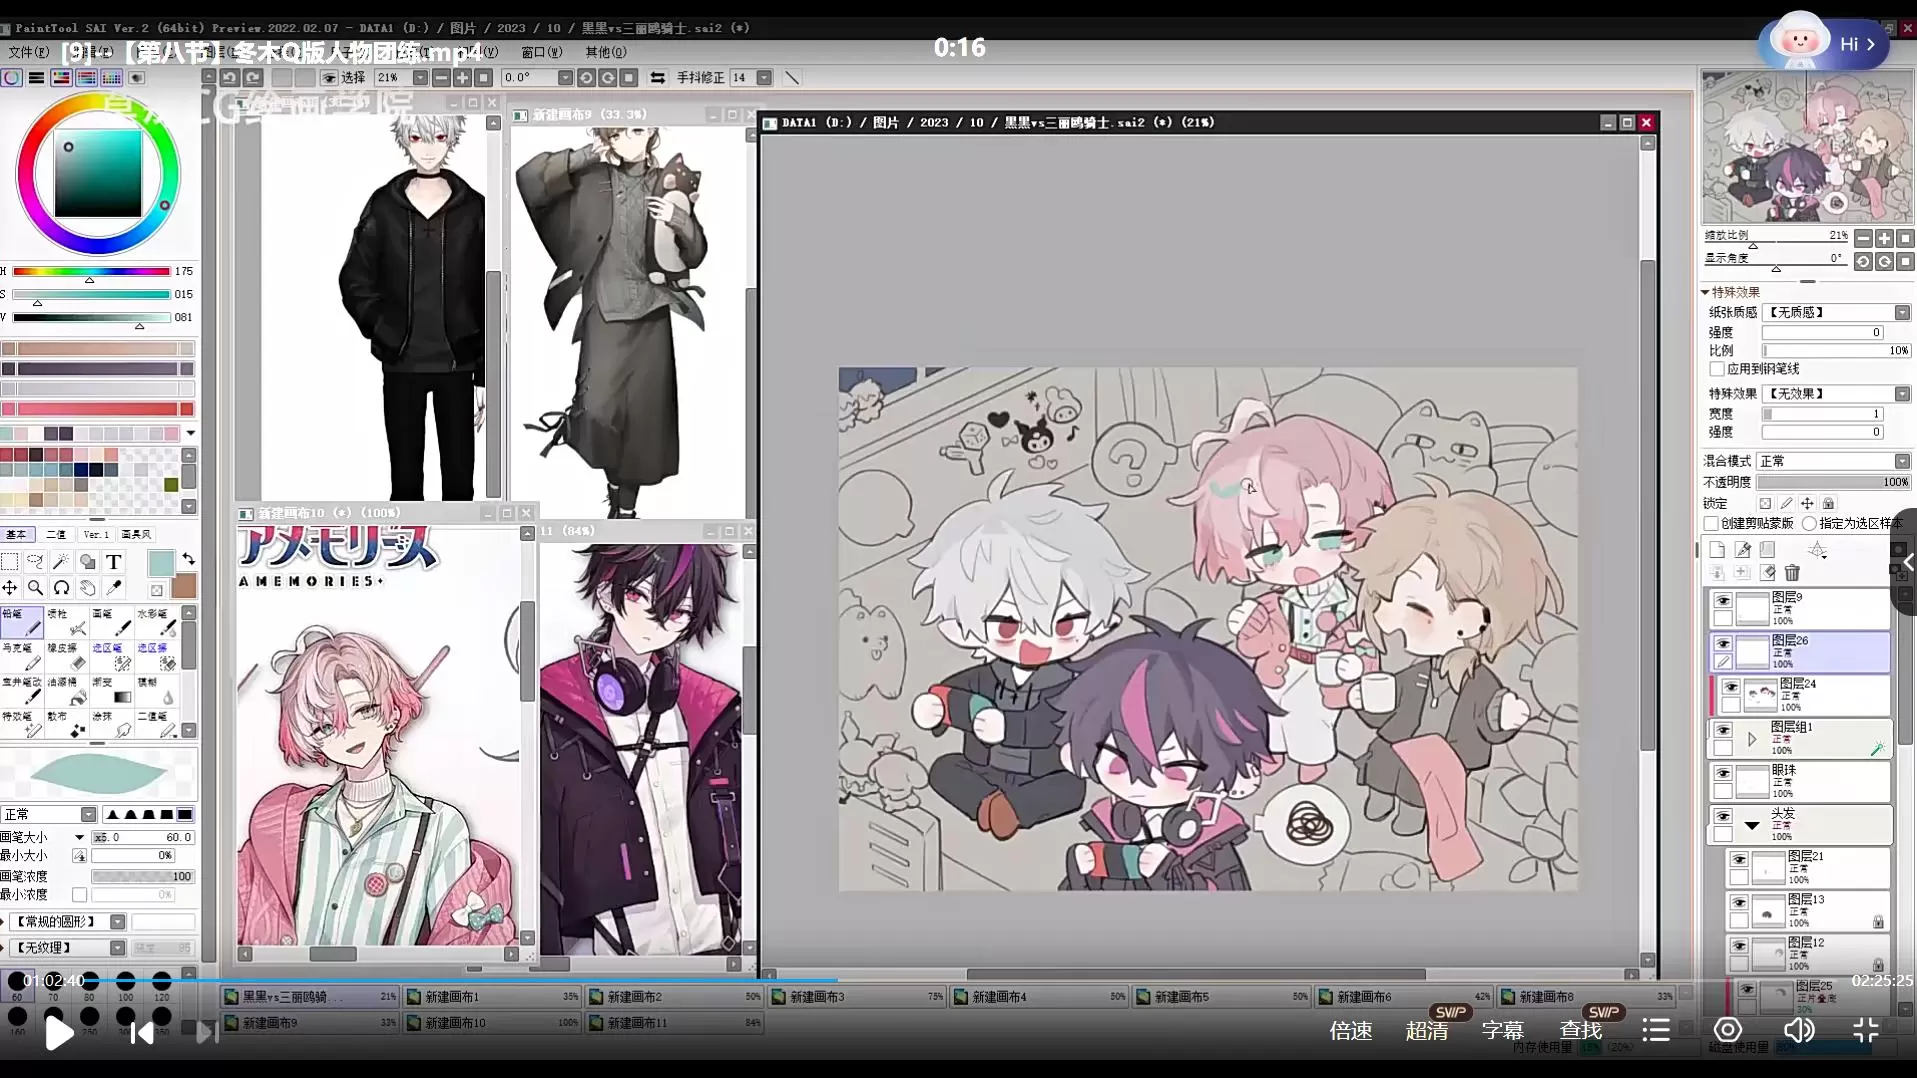Select the move layer tool
Screen dimensions: 1917x1078
(x=10, y=588)
